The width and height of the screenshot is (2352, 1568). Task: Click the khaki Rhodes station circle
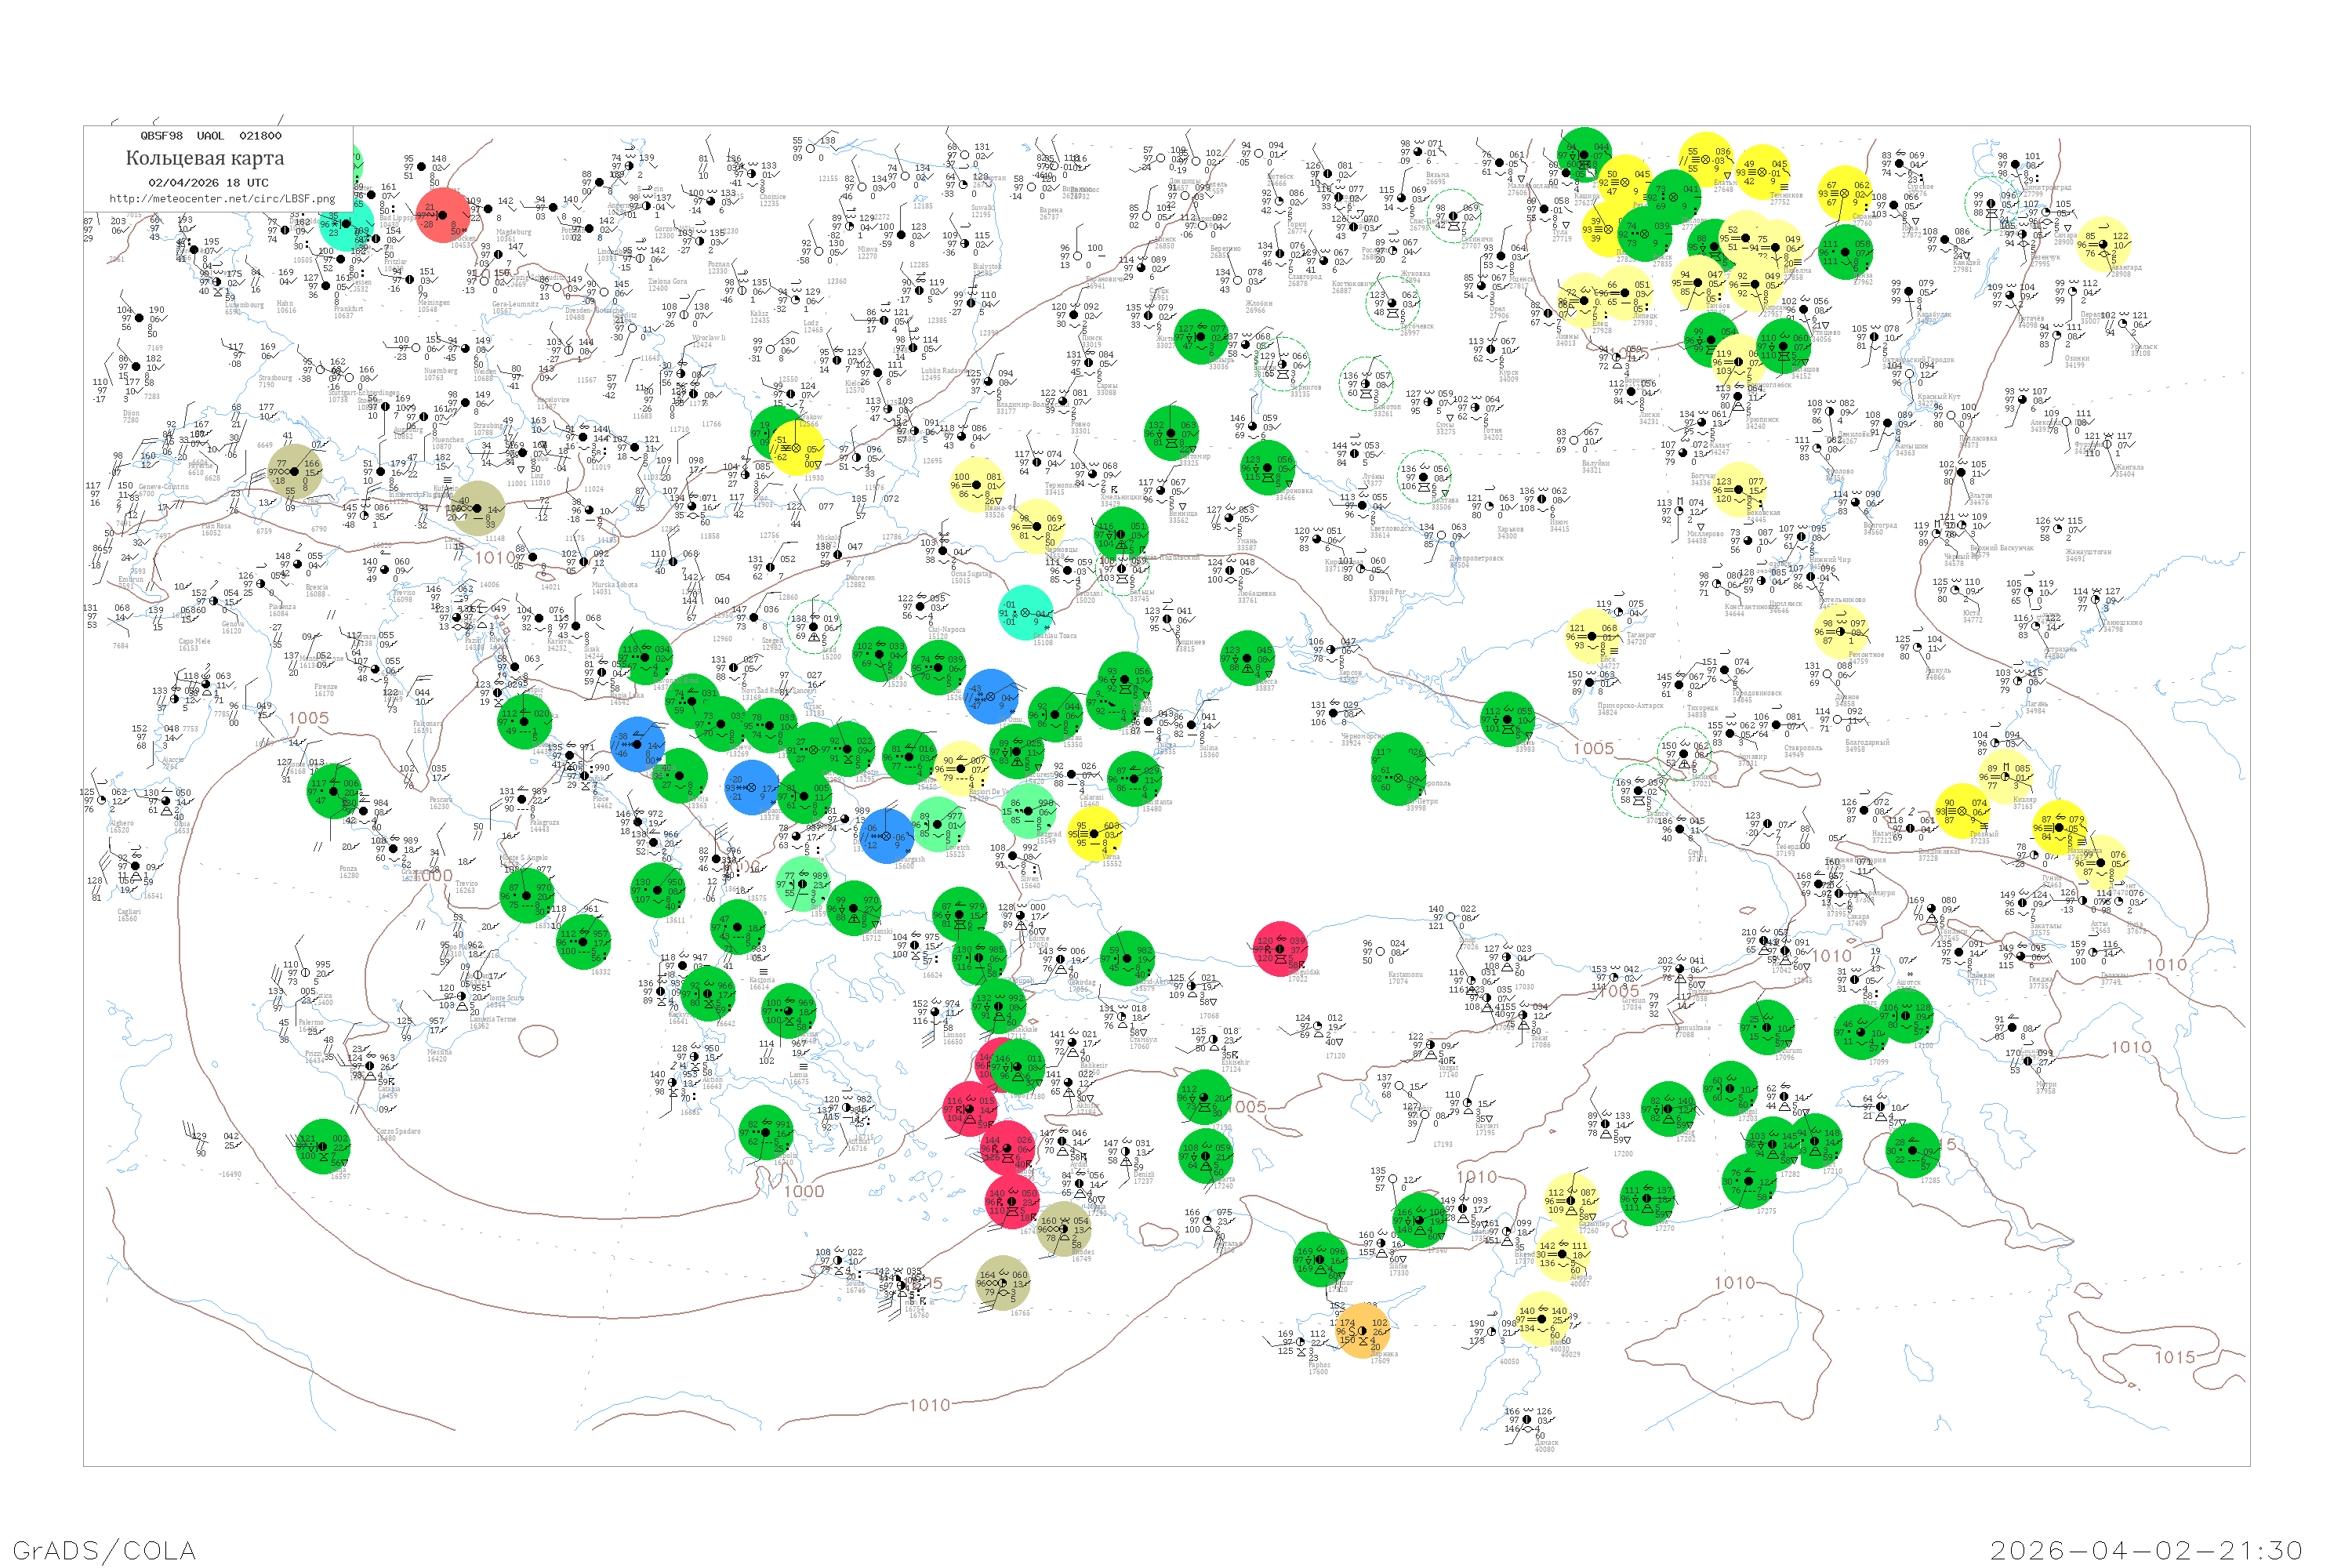coord(1062,1229)
